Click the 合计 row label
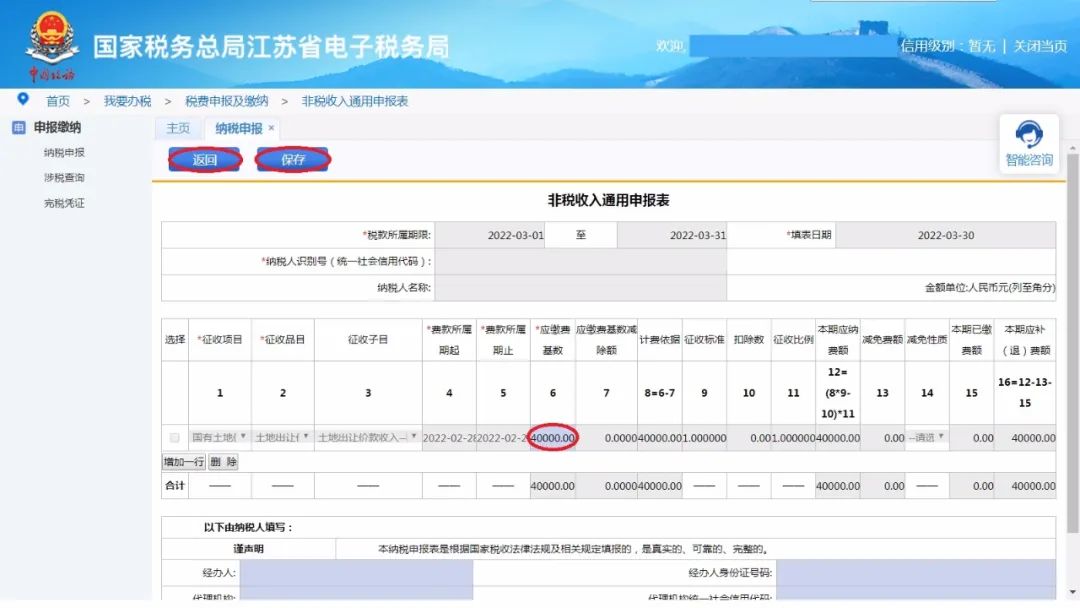 175,485
